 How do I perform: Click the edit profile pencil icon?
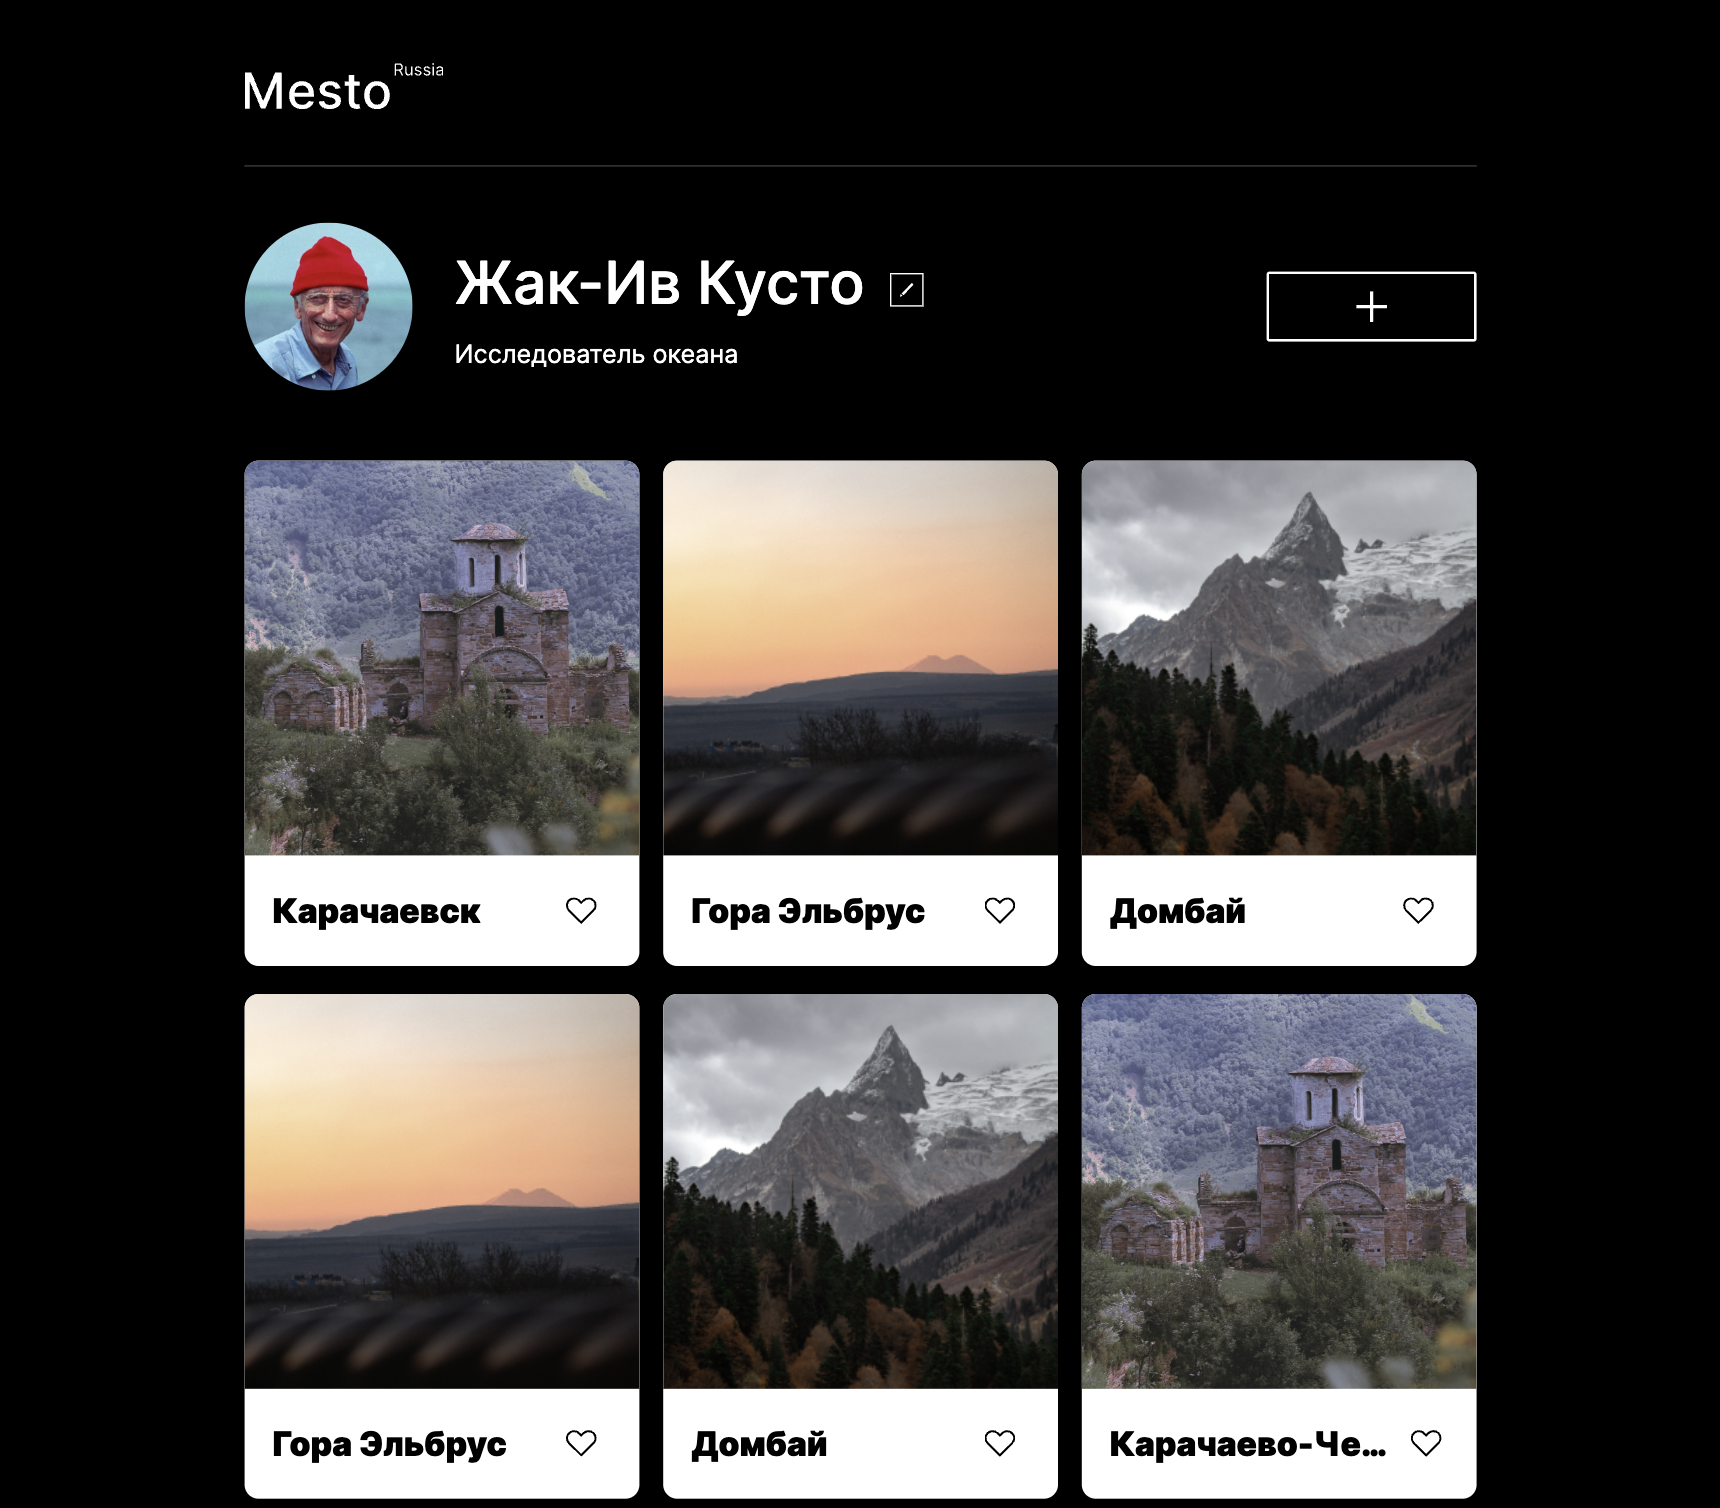click(x=906, y=290)
